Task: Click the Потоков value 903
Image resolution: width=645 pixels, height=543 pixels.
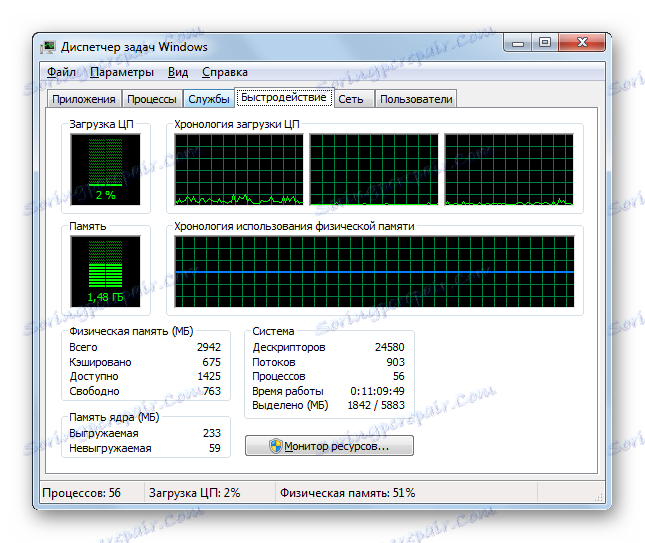Action: coord(395,362)
